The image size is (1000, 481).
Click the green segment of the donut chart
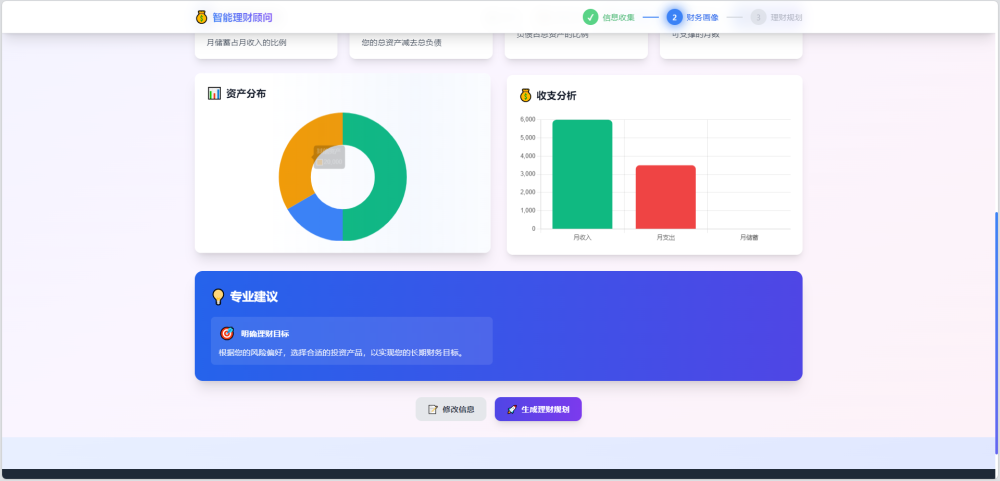[389, 177]
